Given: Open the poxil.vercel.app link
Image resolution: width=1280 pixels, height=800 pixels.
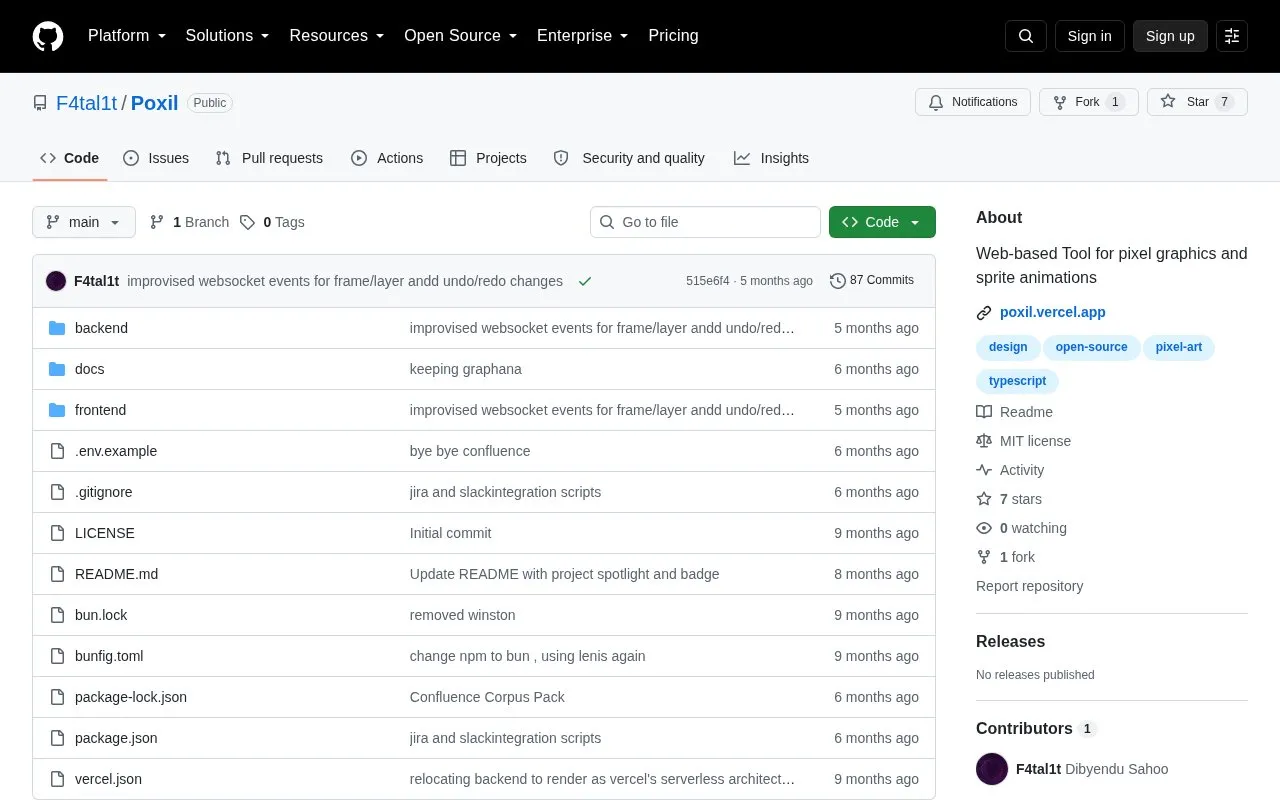Looking at the screenshot, I should (x=1053, y=312).
